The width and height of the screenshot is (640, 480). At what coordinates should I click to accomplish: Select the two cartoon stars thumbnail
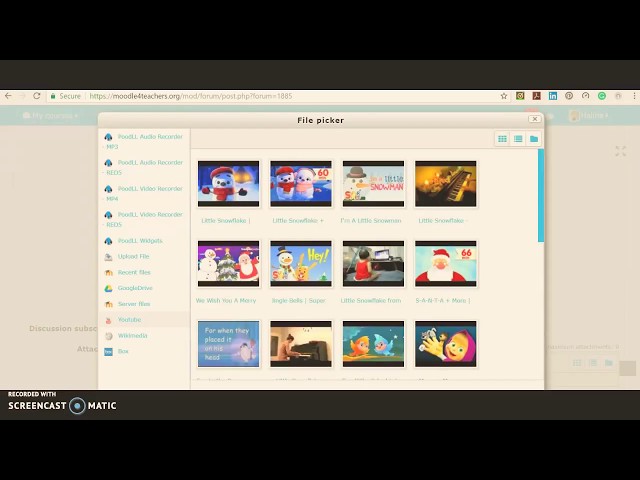373,344
